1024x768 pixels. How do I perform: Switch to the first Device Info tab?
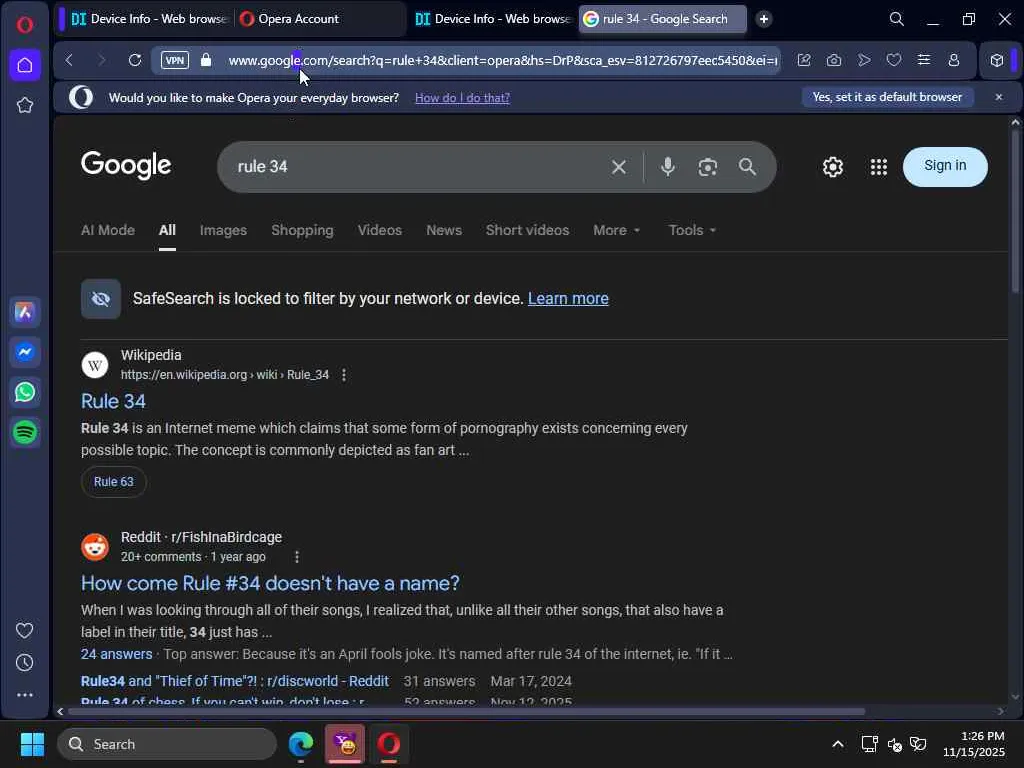click(150, 19)
